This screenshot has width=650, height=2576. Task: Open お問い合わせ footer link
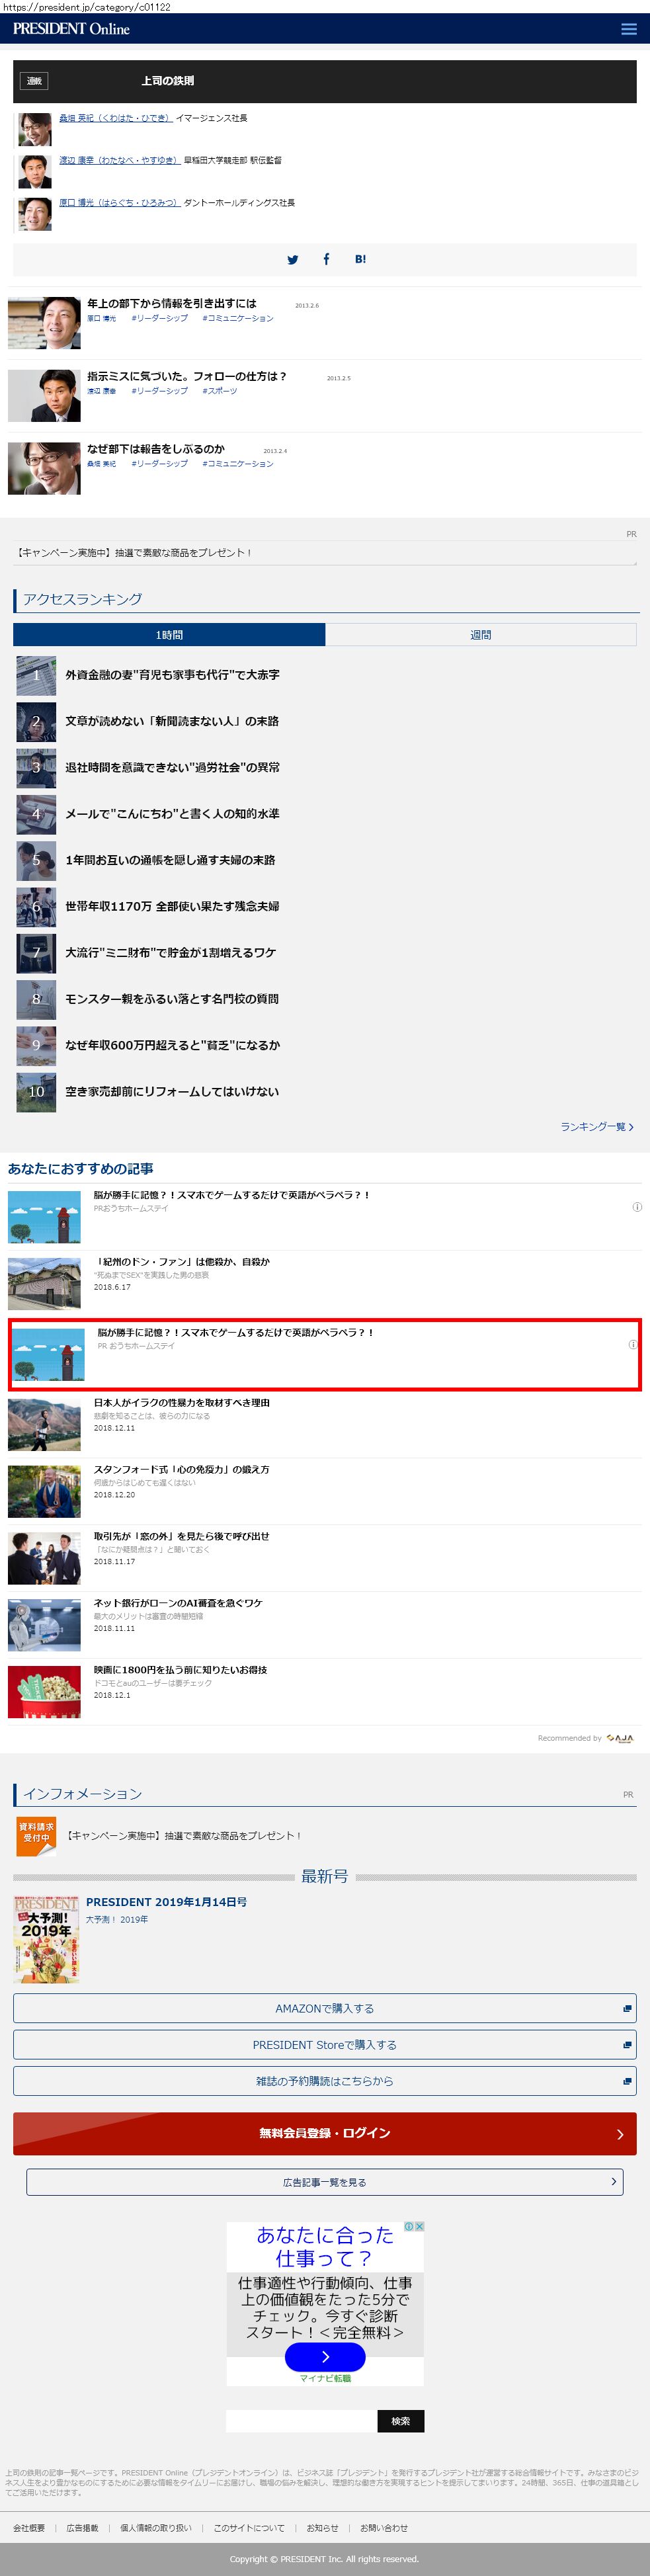point(384,2527)
